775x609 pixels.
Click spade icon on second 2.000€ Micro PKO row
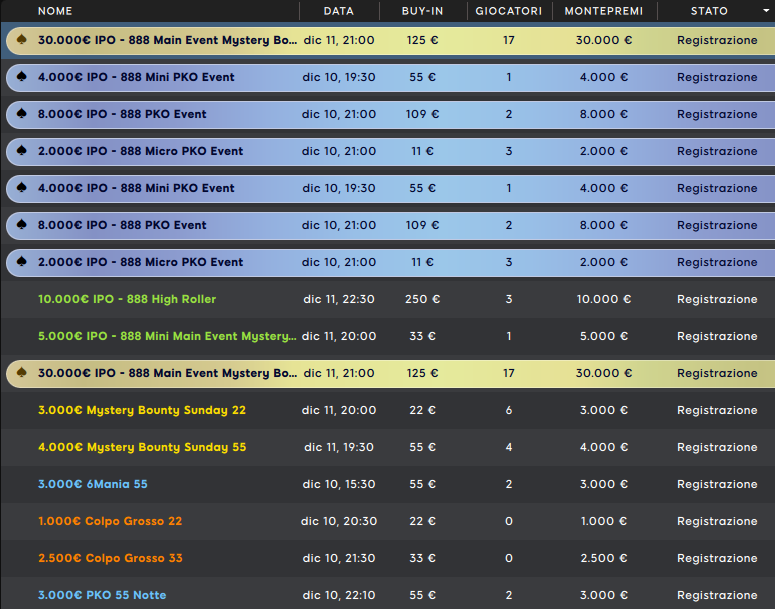pyautogui.click(x=22, y=263)
